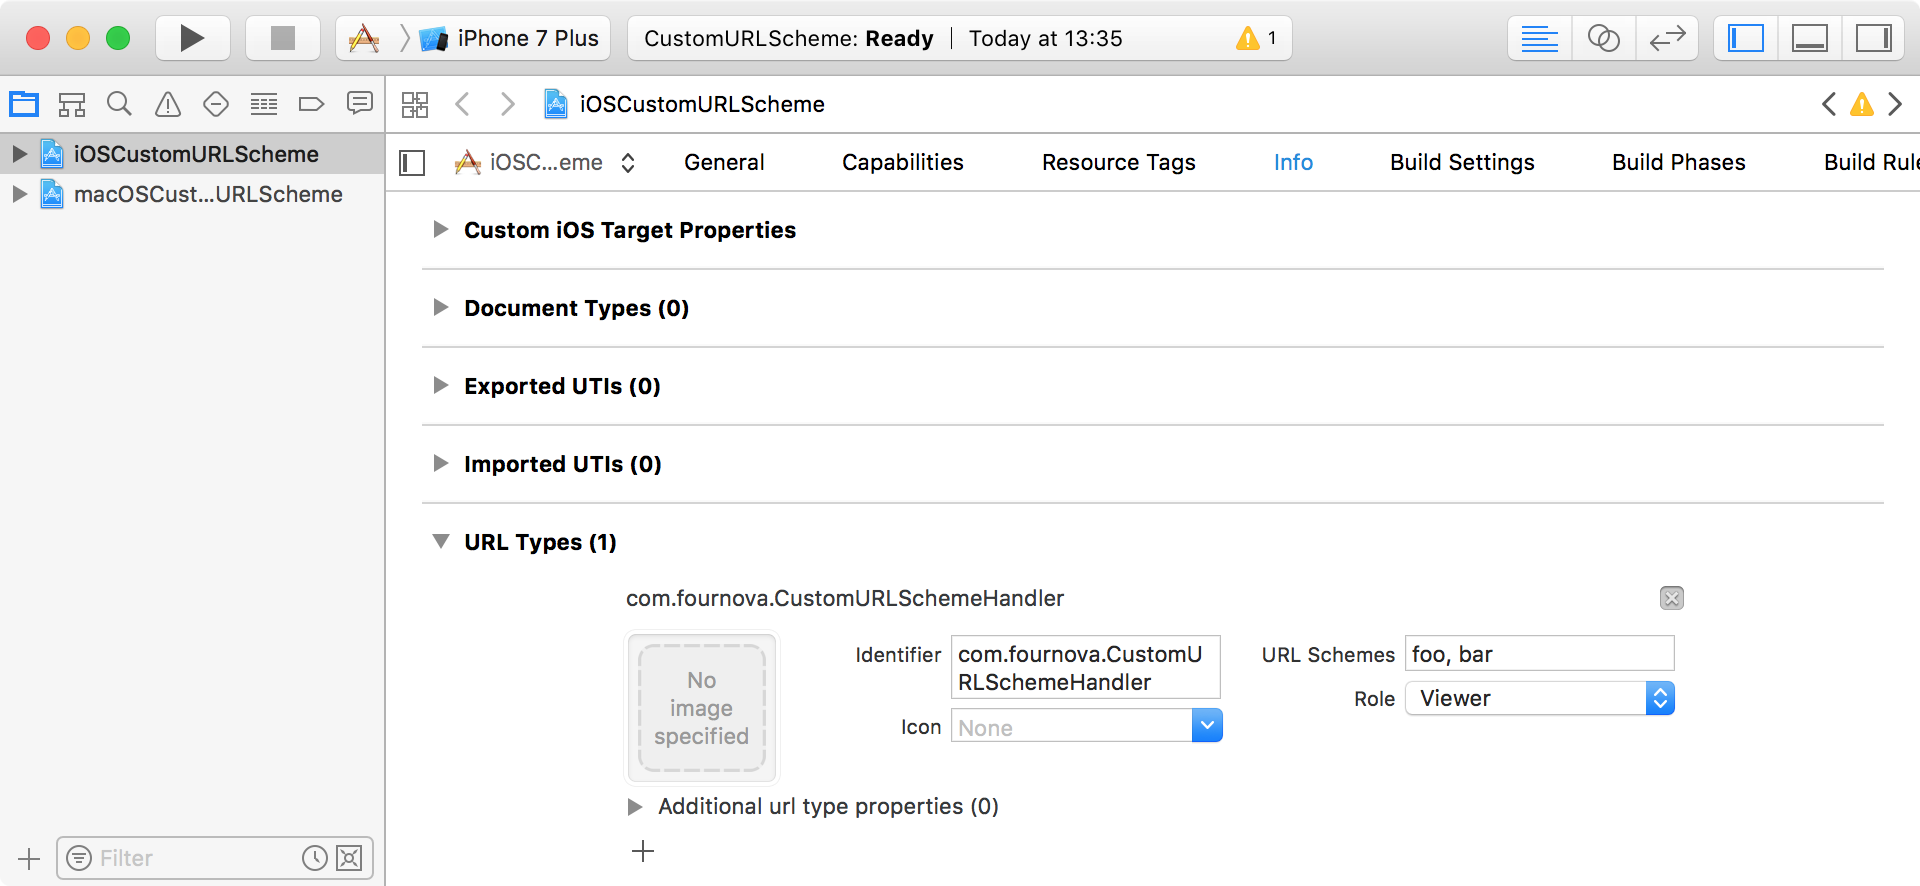Switch to the Capabilities tab
The width and height of the screenshot is (1920, 886).
coord(903,162)
